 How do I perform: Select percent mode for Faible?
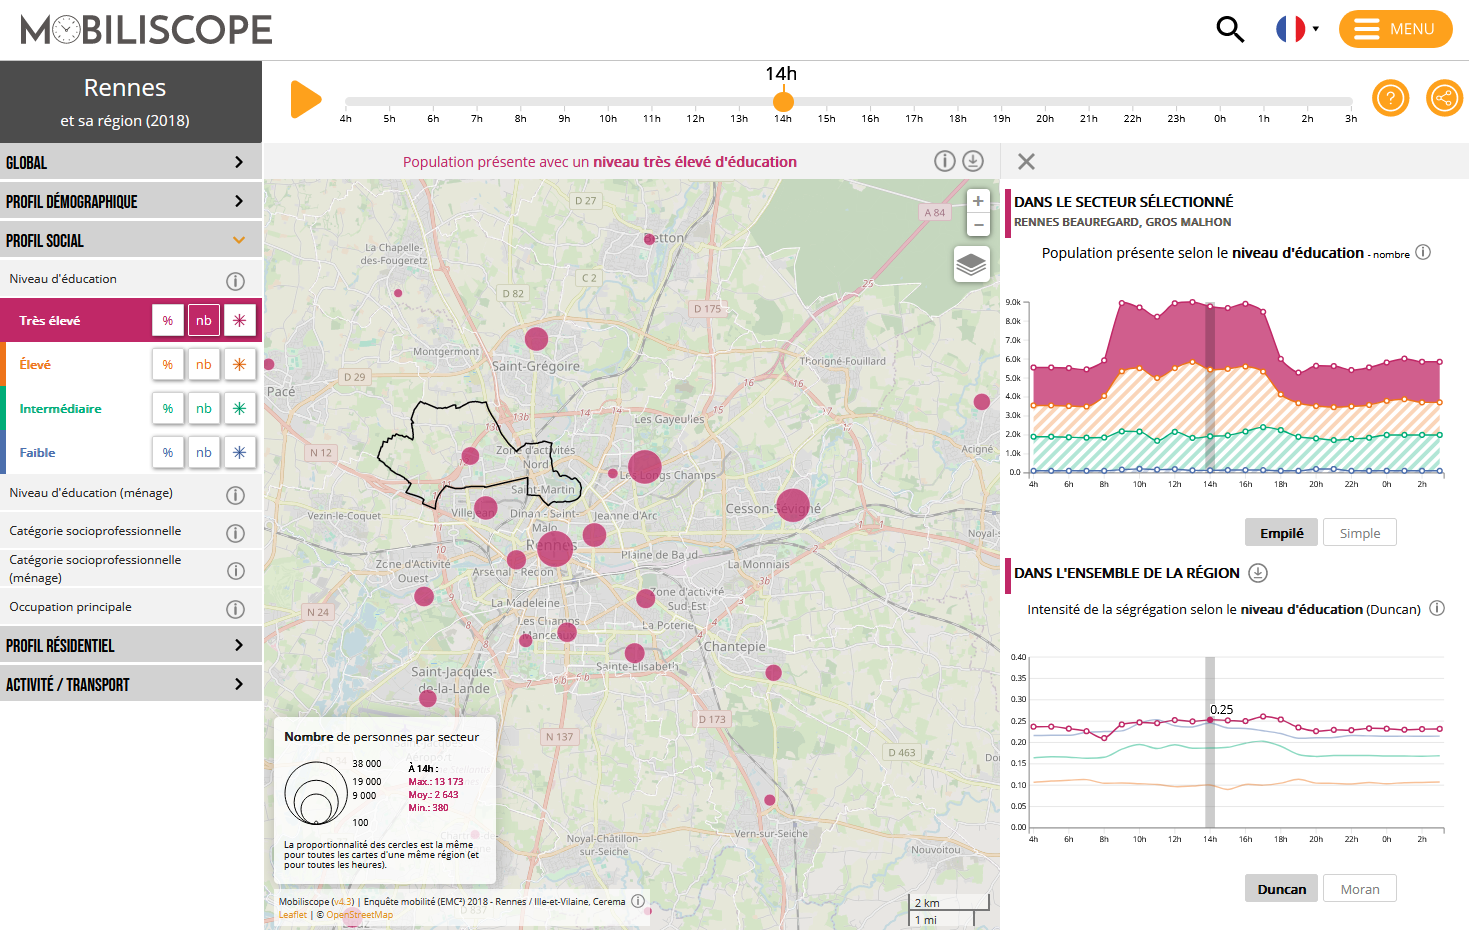point(168,452)
